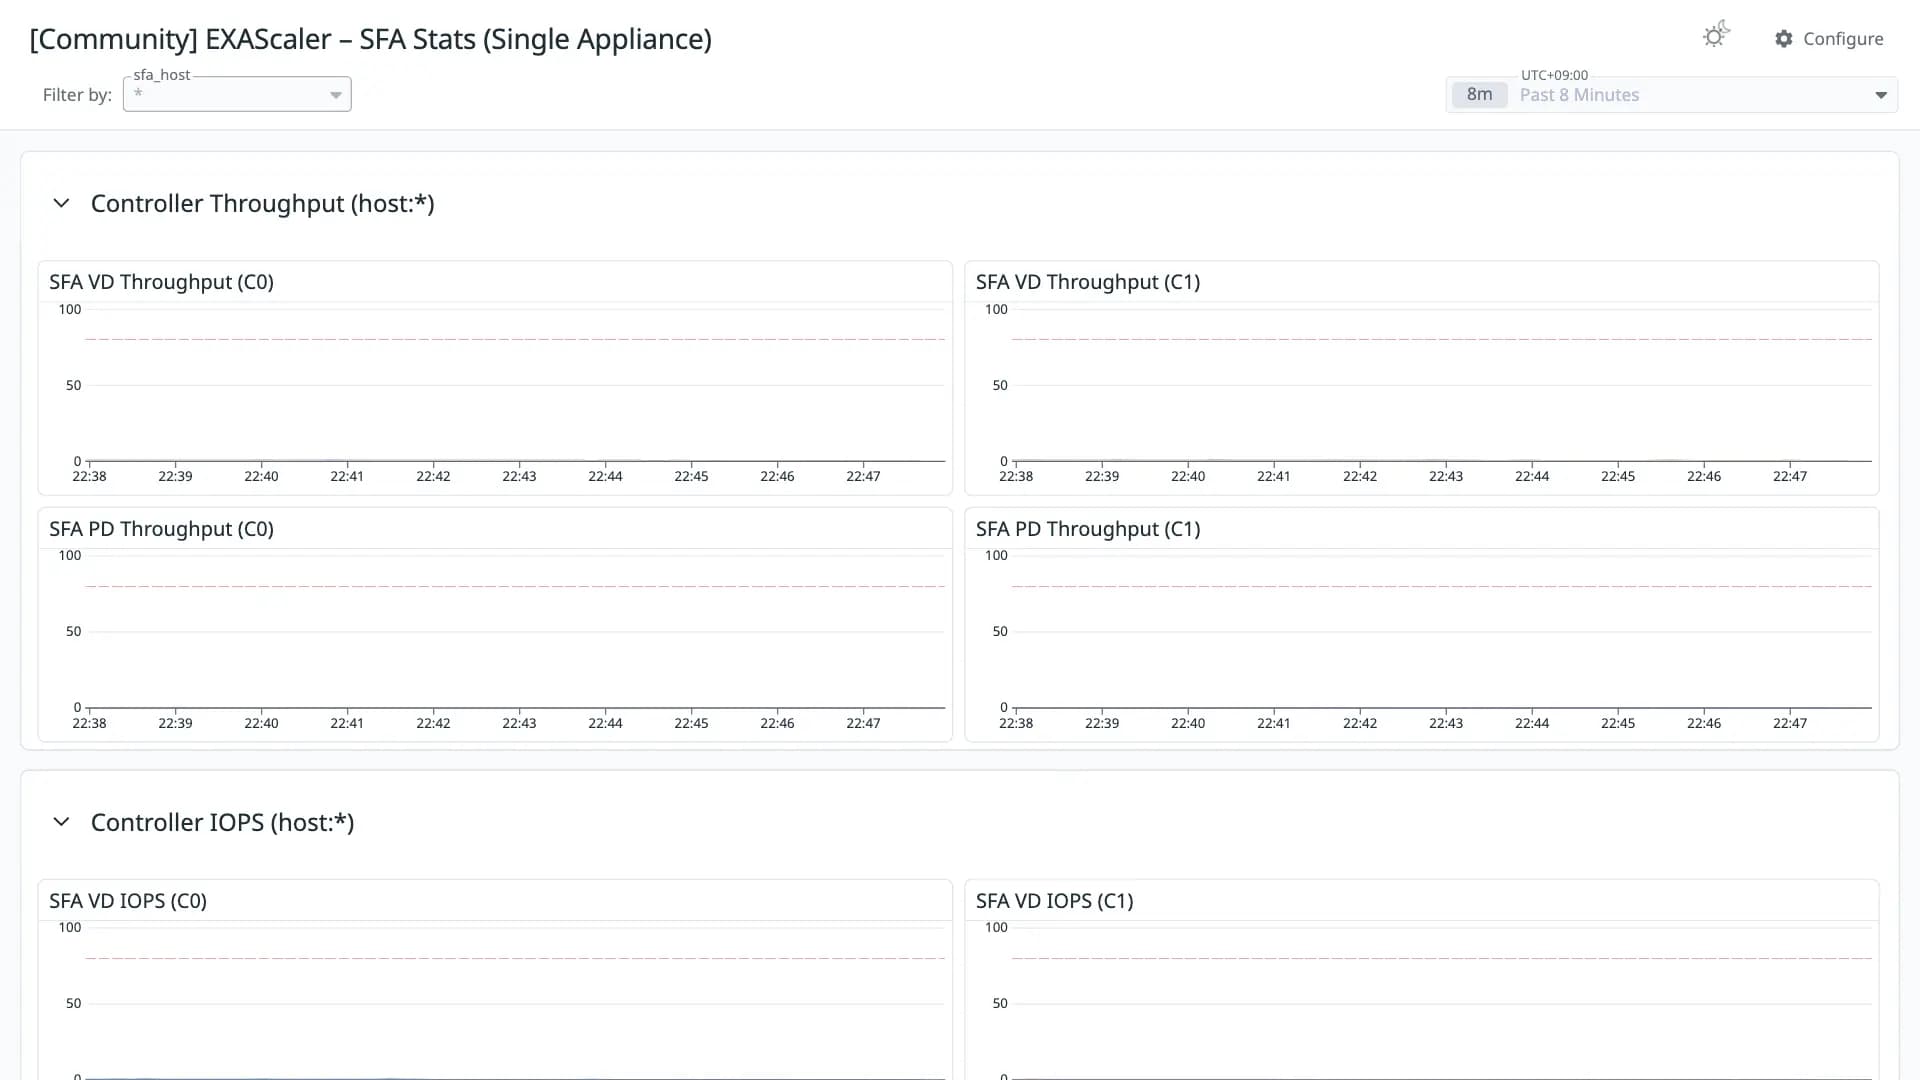
Task: Click the Controller Throughput (host:*) heading
Action: [263, 204]
